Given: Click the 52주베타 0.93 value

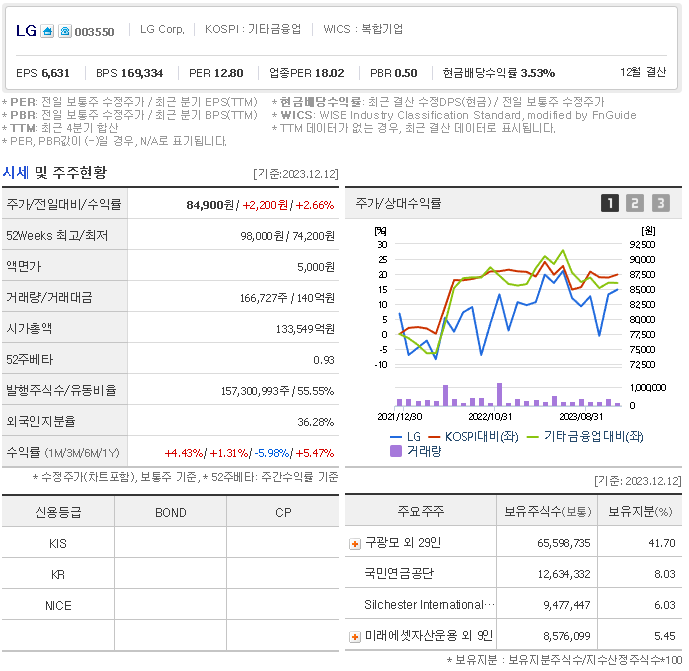Looking at the screenshot, I should [324, 360].
